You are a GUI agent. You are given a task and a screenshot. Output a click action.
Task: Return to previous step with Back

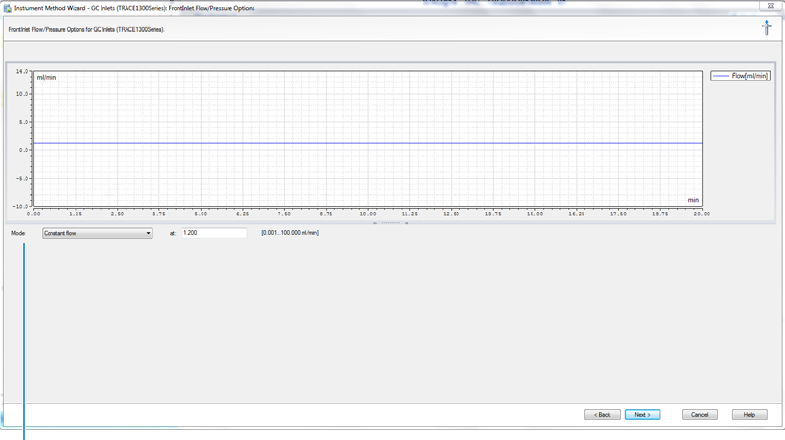pos(602,414)
